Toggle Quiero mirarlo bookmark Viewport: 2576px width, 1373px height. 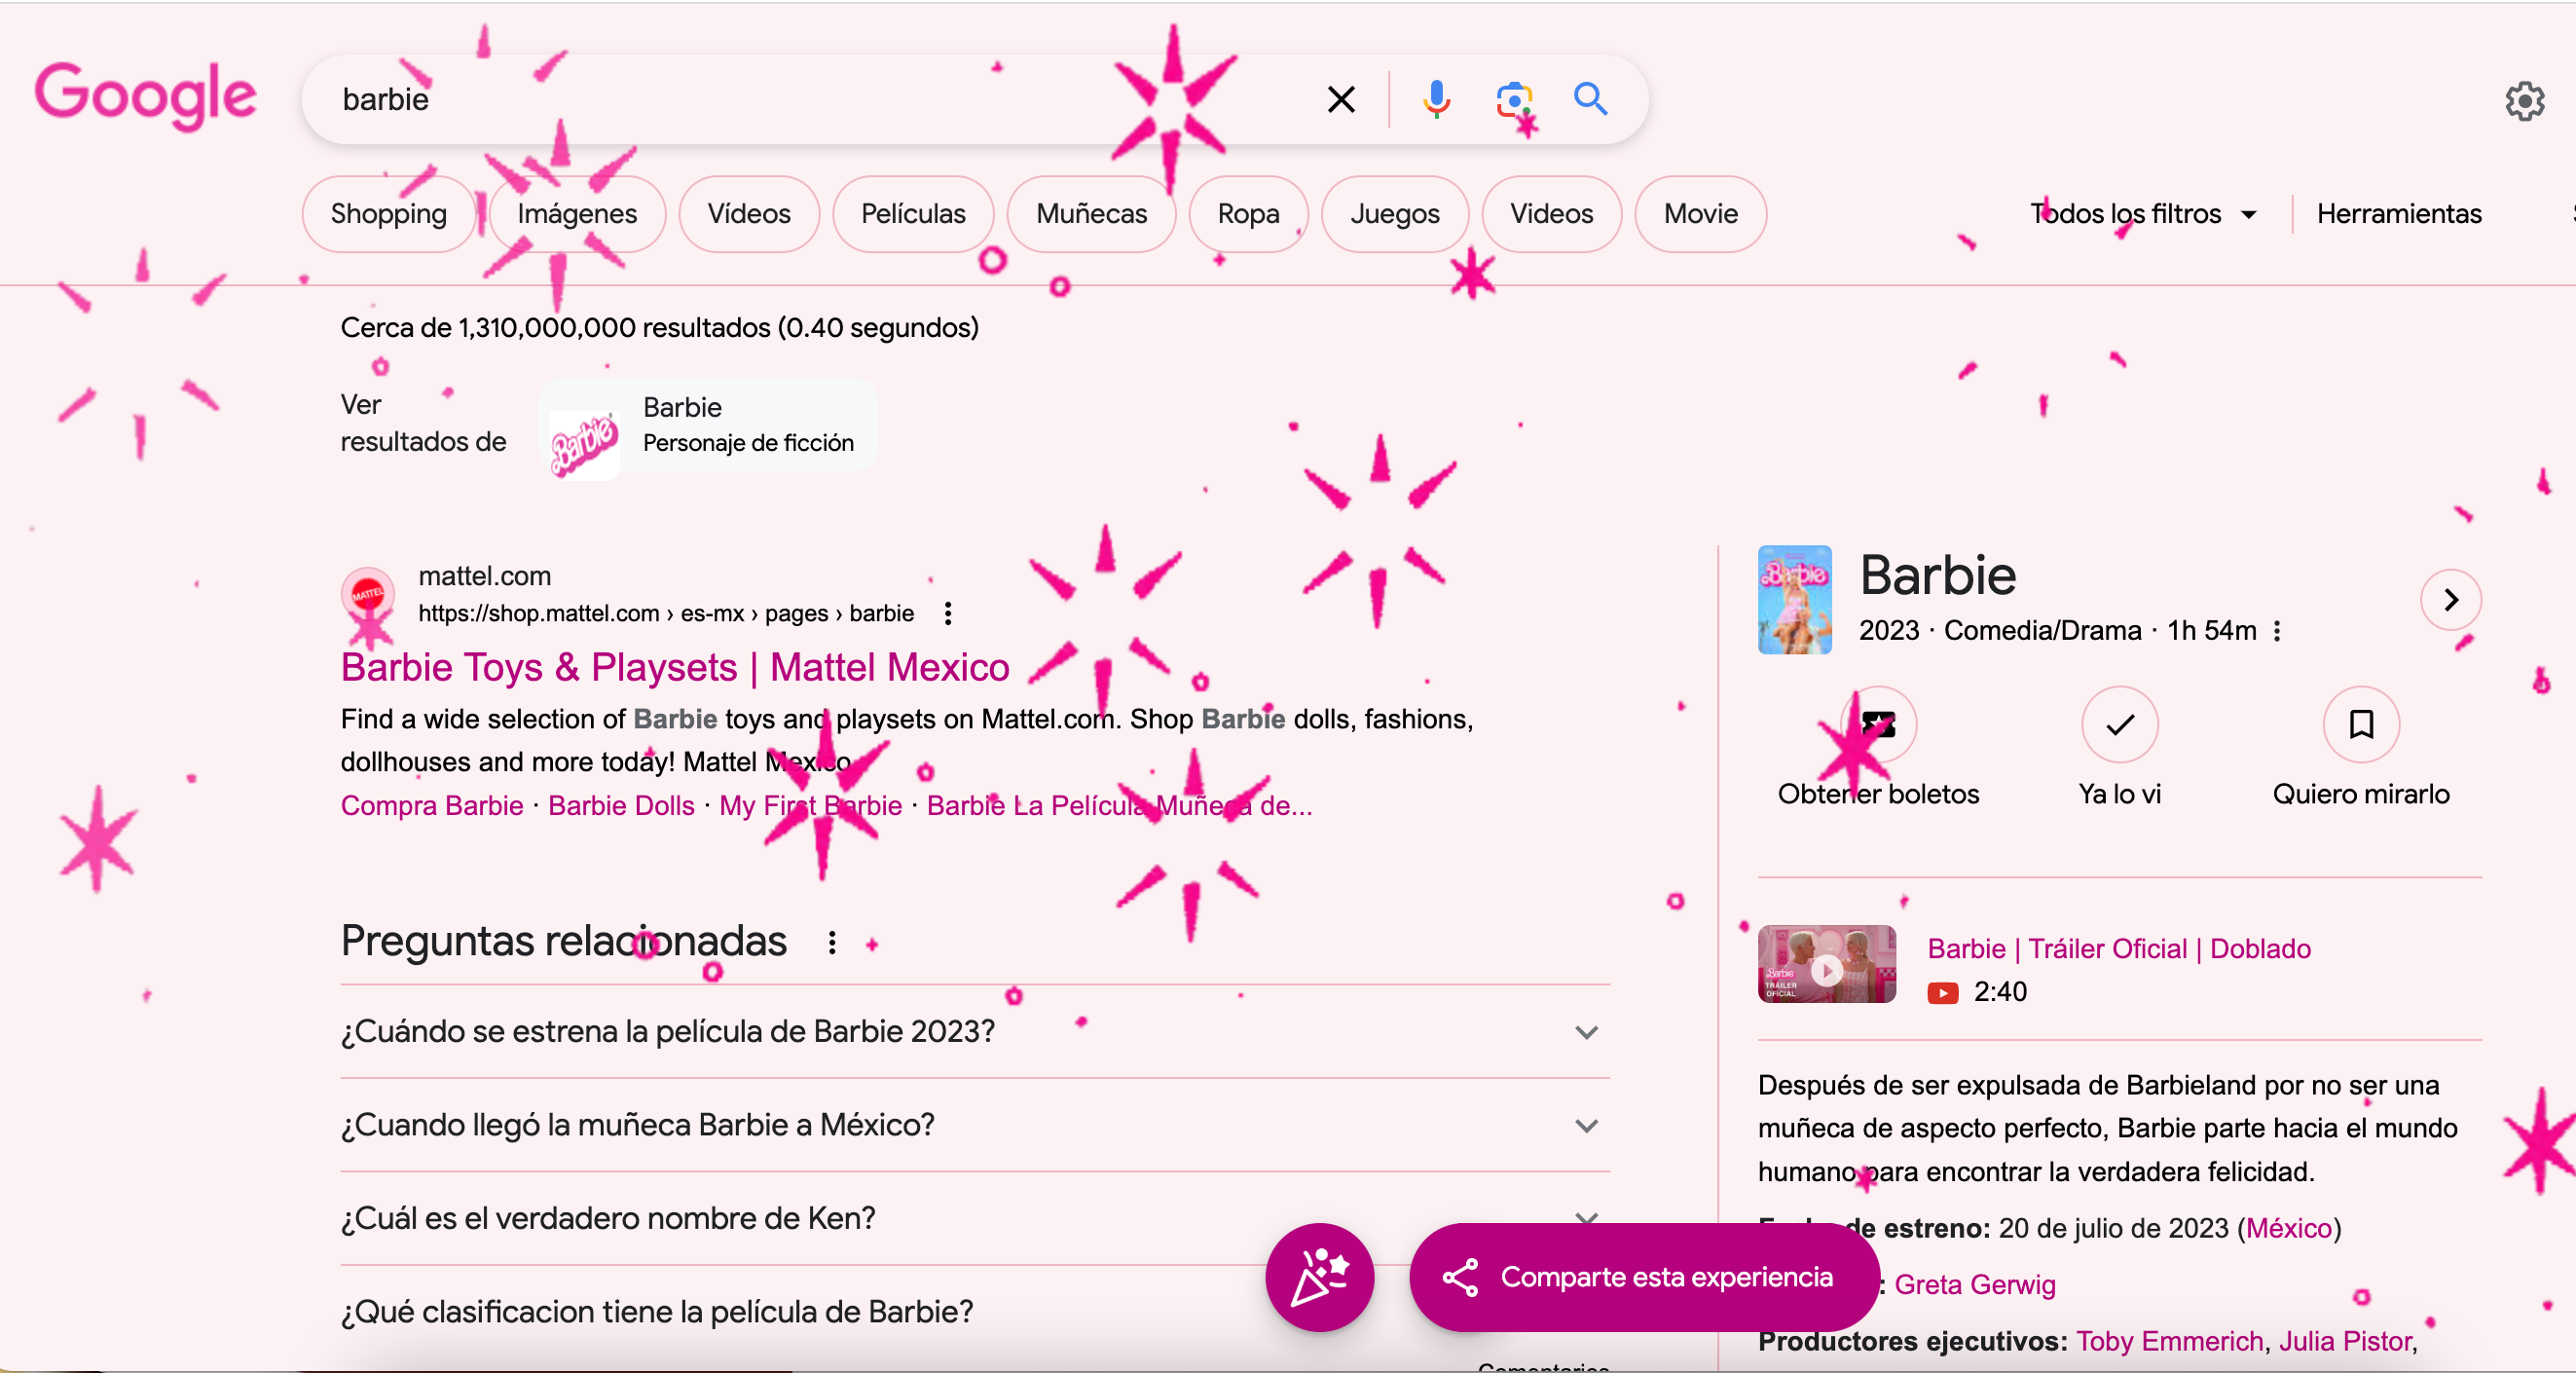(2361, 724)
